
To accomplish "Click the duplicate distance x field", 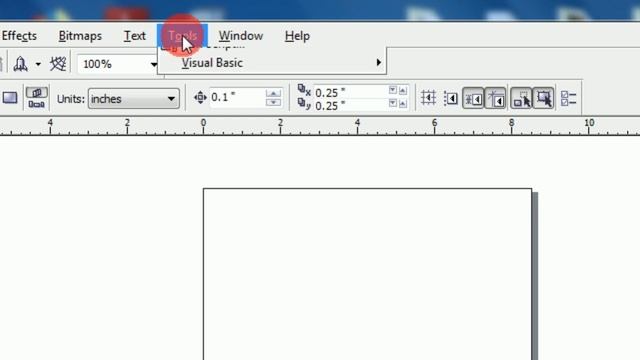I will coord(350,92).
